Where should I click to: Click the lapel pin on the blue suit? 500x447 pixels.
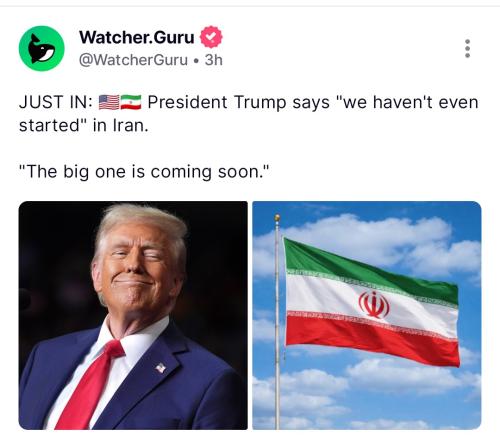pos(161,368)
